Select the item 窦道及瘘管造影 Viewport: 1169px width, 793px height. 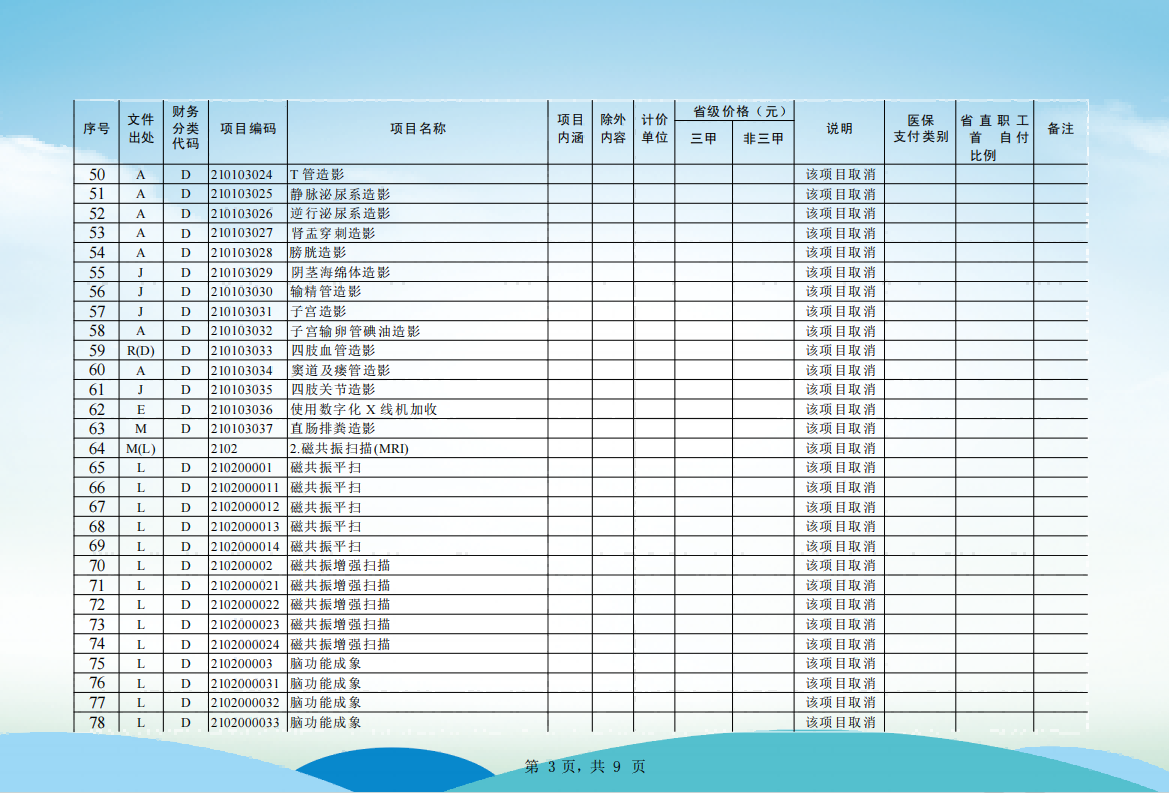click(x=340, y=370)
